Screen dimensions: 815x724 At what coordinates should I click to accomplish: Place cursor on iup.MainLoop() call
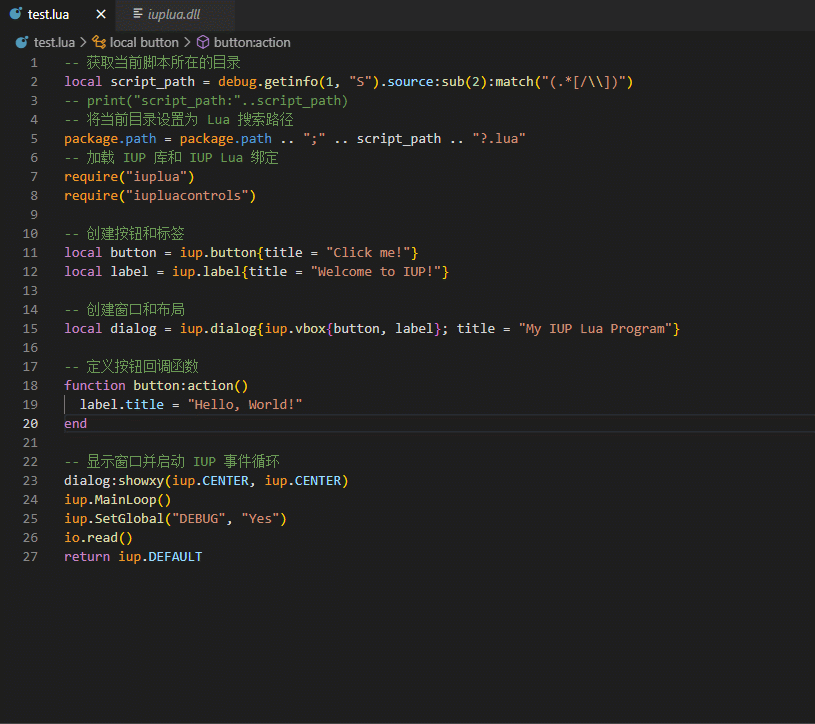(117, 499)
